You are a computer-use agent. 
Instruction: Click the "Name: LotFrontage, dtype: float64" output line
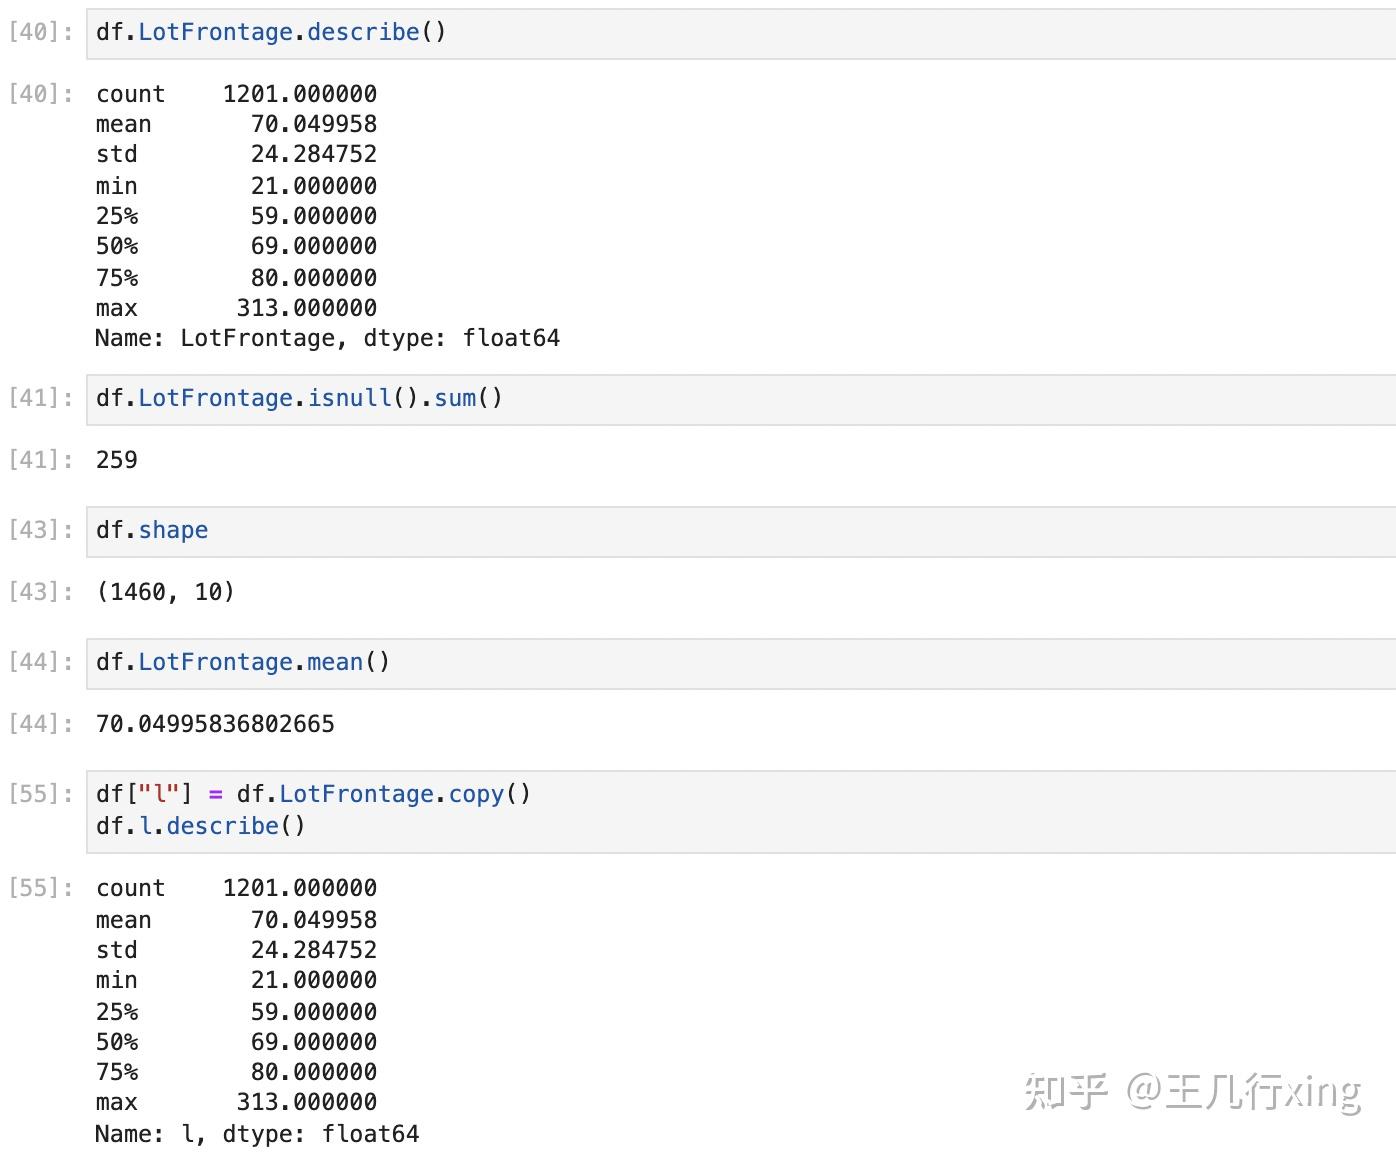pos(327,339)
